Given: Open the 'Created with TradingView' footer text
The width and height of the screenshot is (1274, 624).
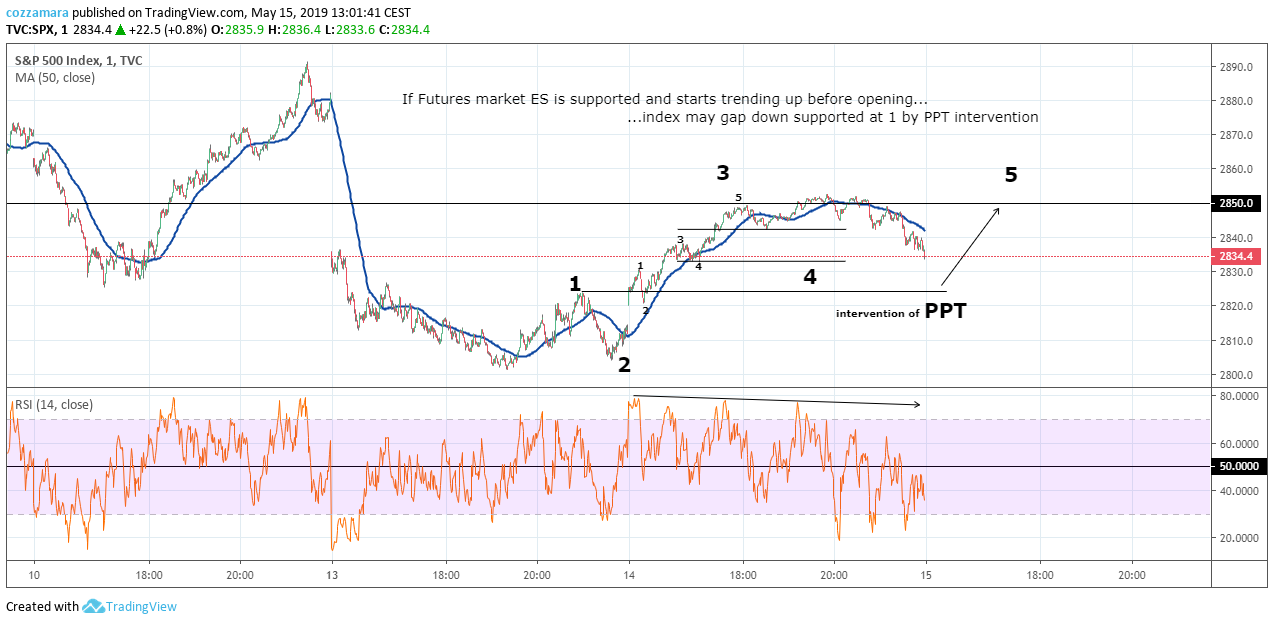Looking at the screenshot, I should [91, 606].
